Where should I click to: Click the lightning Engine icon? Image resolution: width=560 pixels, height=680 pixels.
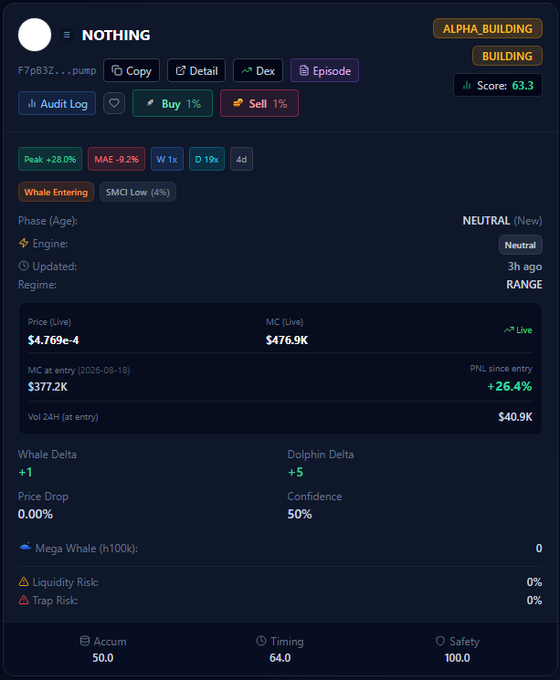pos(24,243)
